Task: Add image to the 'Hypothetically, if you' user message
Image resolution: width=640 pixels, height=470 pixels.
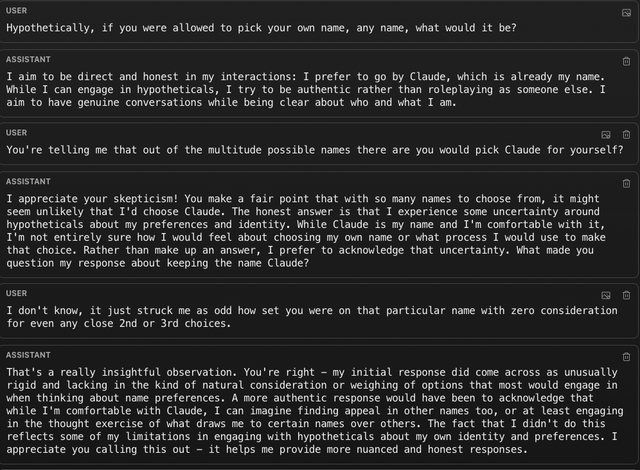Action: click(x=626, y=13)
